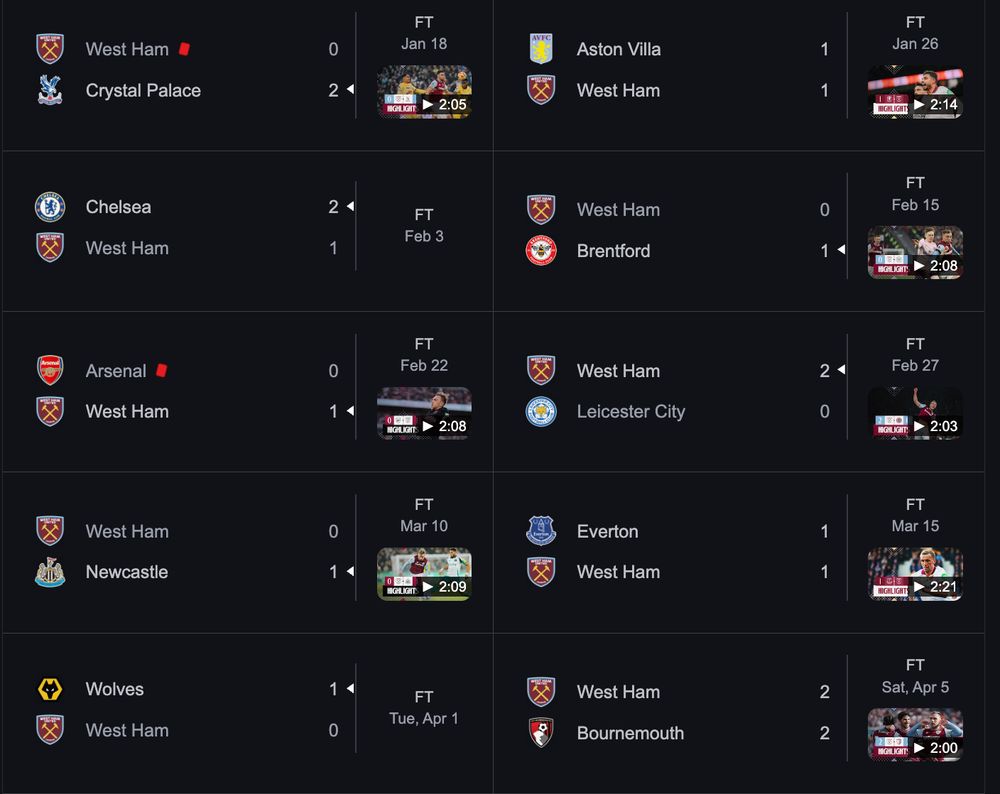1000x794 pixels.
Task: Play Arsenal vs West Ham highlights video
Action: pyautogui.click(x=424, y=413)
